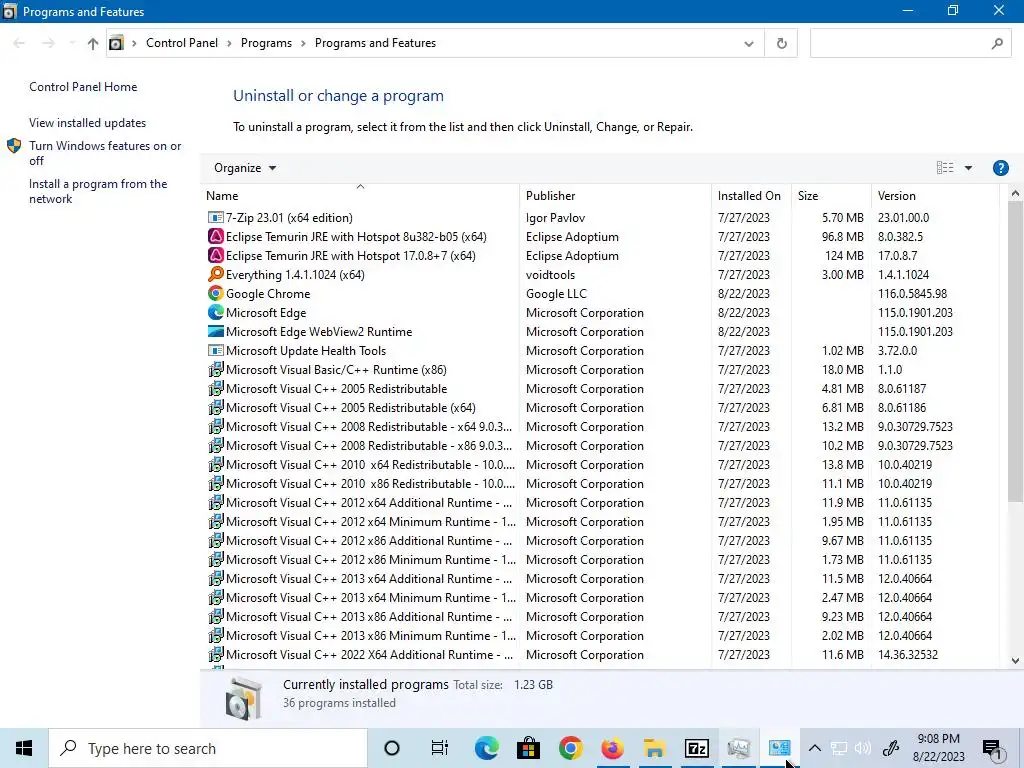Click the search magnifier icon in the search box
The image size is (1024, 768).
pos(997,43)
